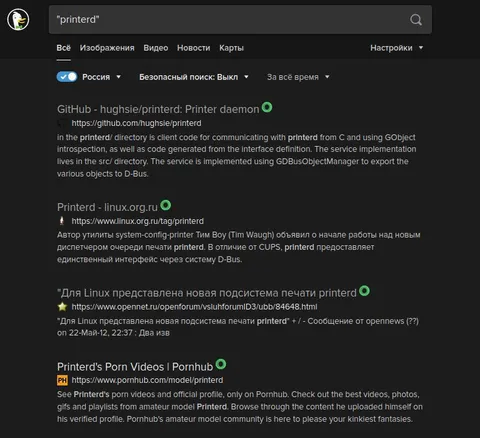This screenshot has width=480, height=438.
Task: Click green badge next to GitHub printerd title
Action: (x=267, y=107)
